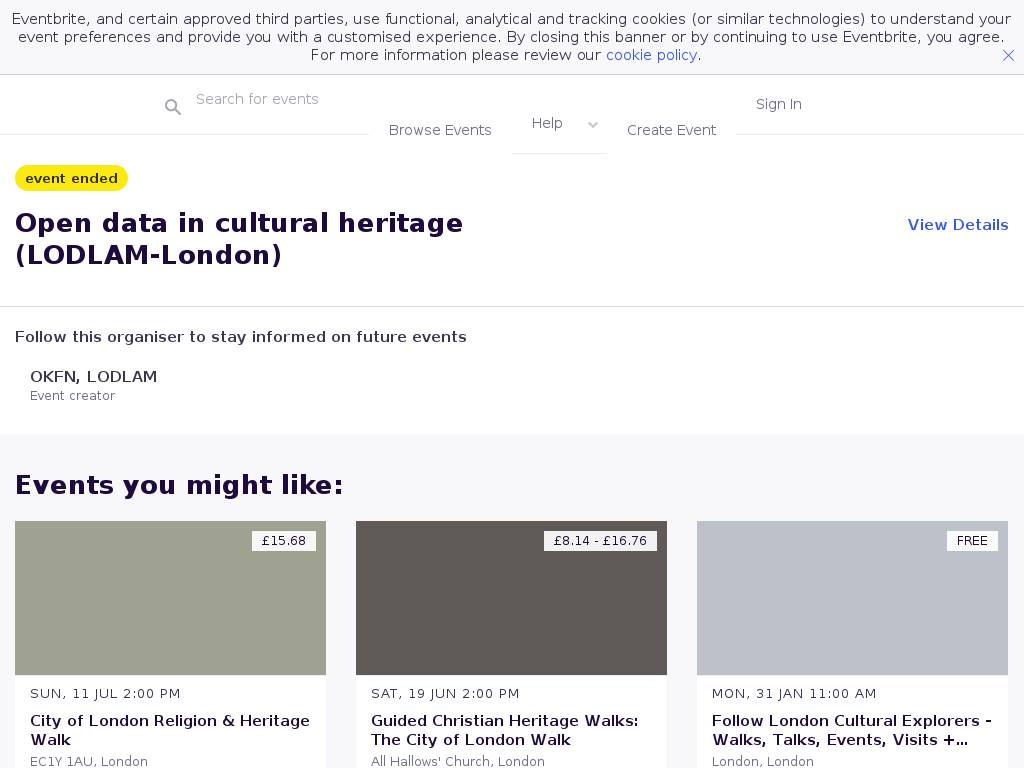Open OKFN, LODLAM organiser profile
This screenshot has width=1024, height=768.
point(93,377)
